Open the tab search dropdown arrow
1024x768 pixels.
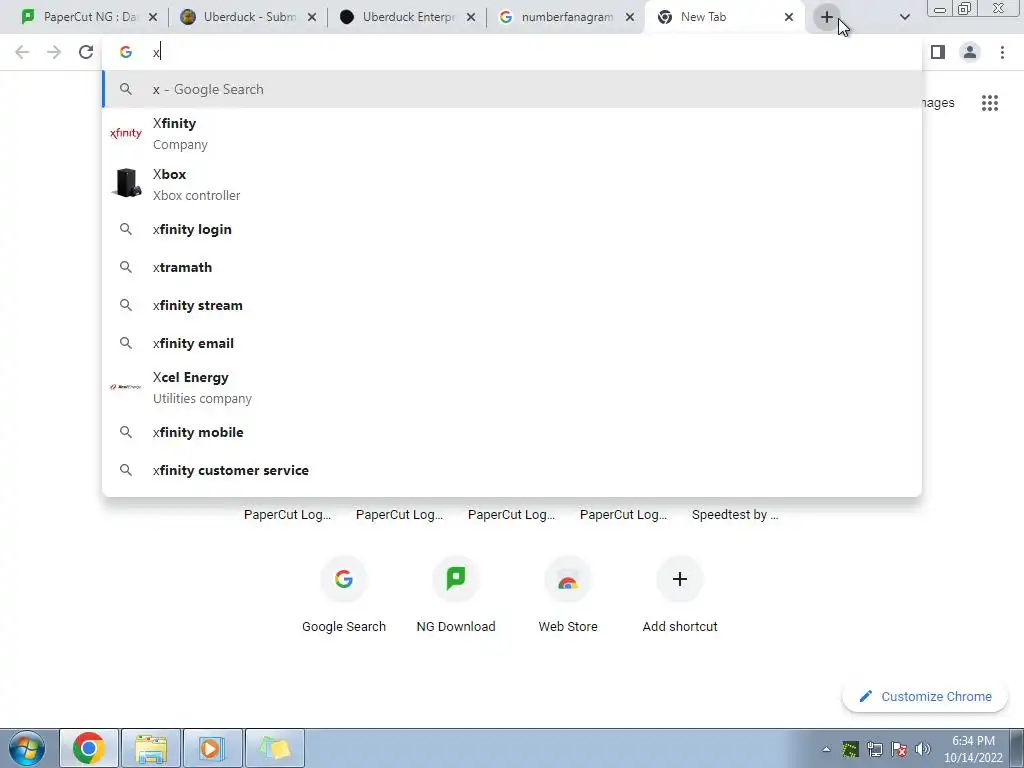pos(904,17)
